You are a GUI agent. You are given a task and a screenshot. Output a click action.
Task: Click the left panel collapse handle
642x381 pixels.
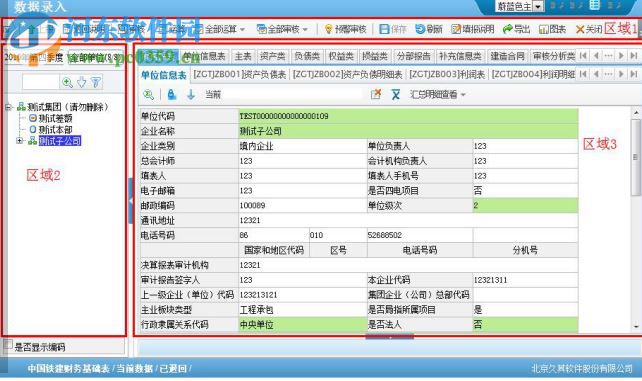point(131,201)
